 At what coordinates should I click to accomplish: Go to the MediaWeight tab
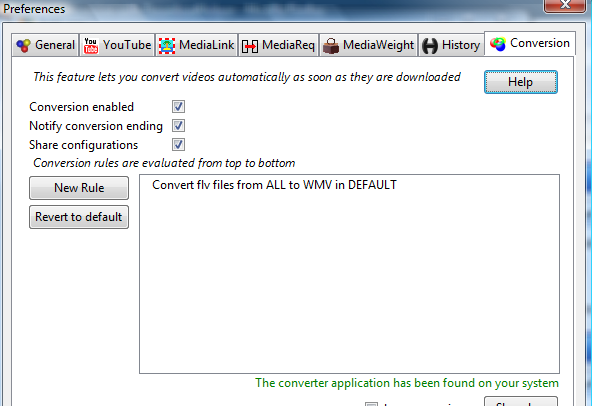pyautogui.click(x=368, y=45)
